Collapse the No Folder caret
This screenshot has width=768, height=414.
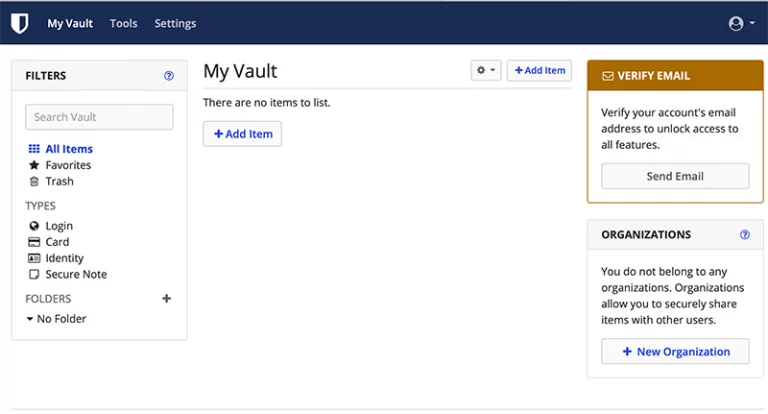(30, 319)
